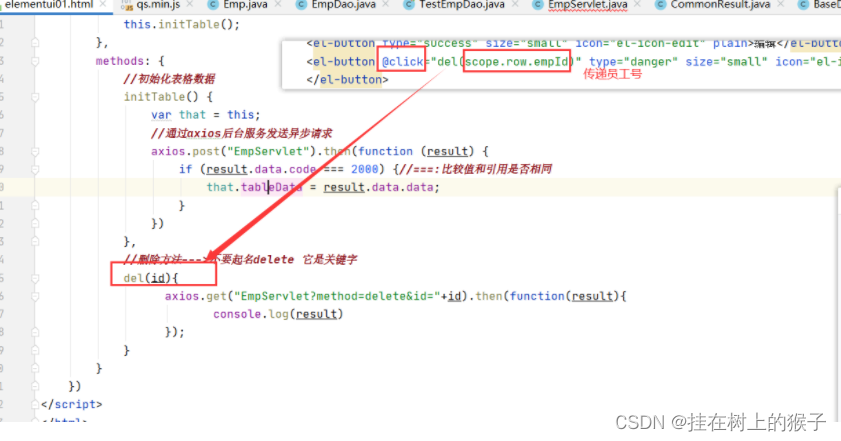This screenshot has height=441, width=841.
Task: Fold the axios.post callback in gutter
Action: click(35, 152)
